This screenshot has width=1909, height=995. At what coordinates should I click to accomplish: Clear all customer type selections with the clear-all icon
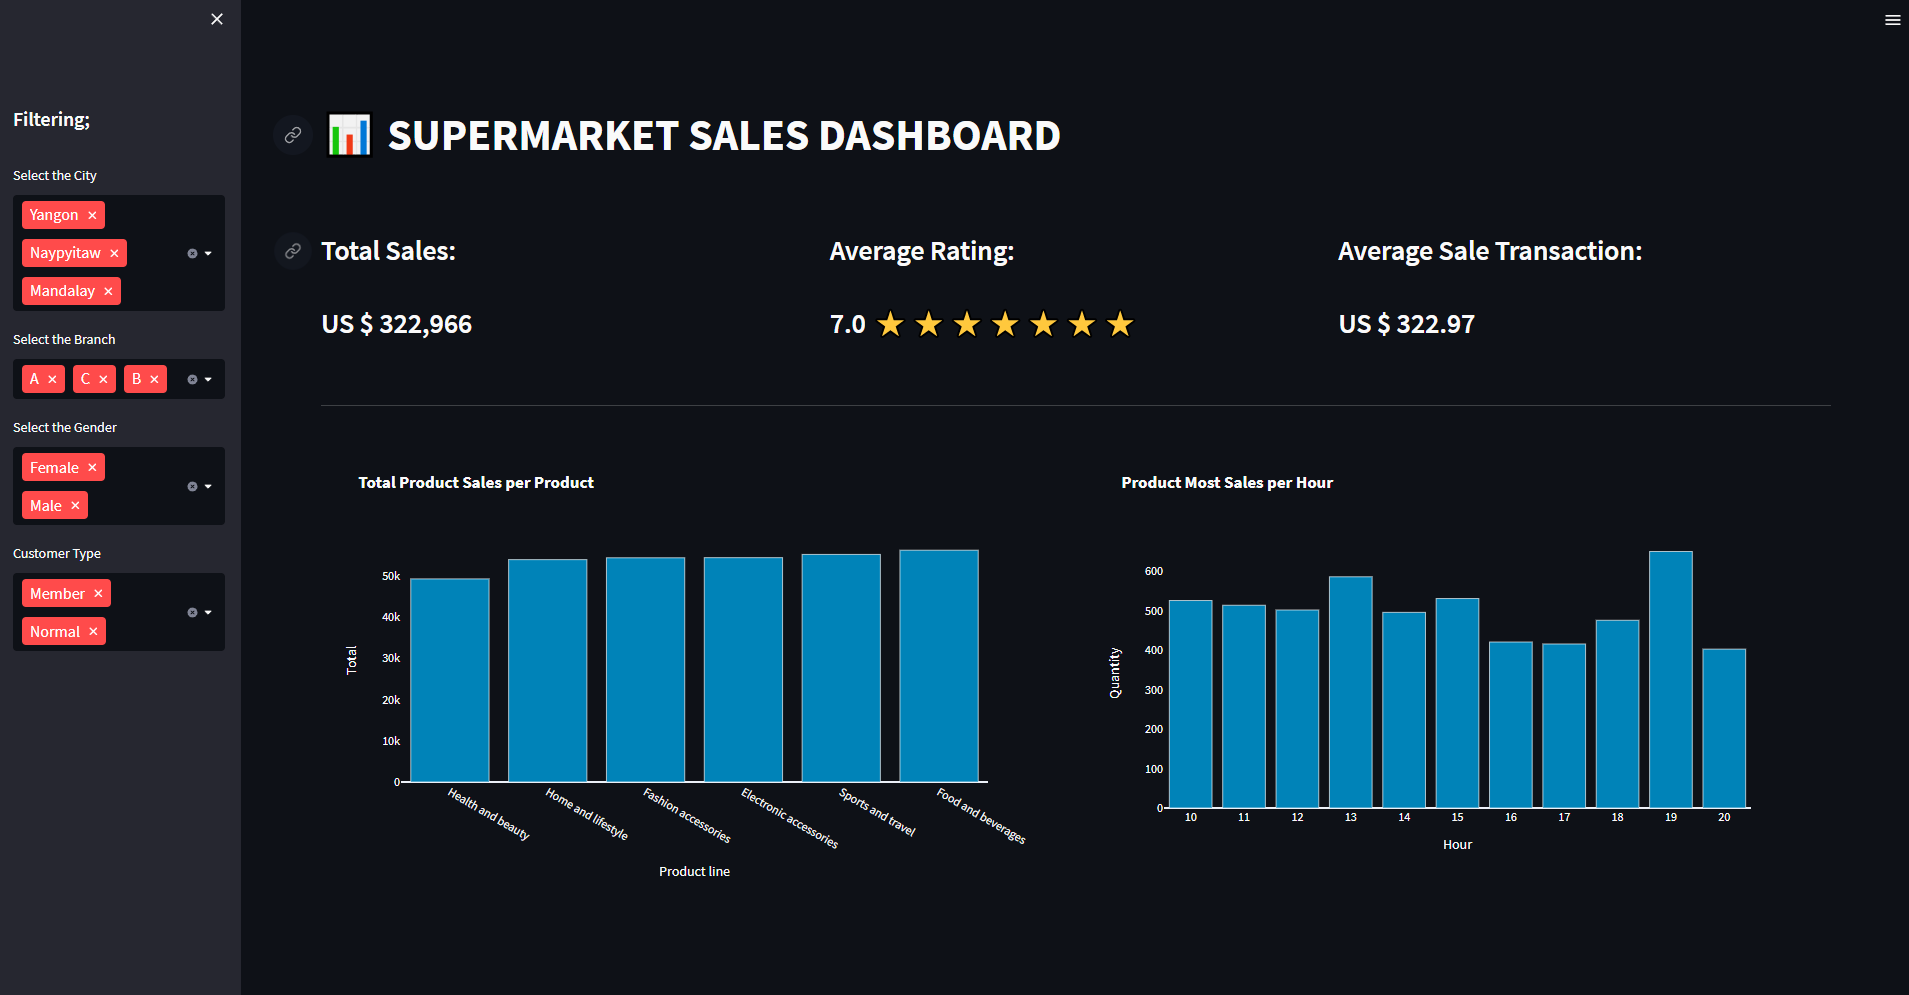click(193, 612)
